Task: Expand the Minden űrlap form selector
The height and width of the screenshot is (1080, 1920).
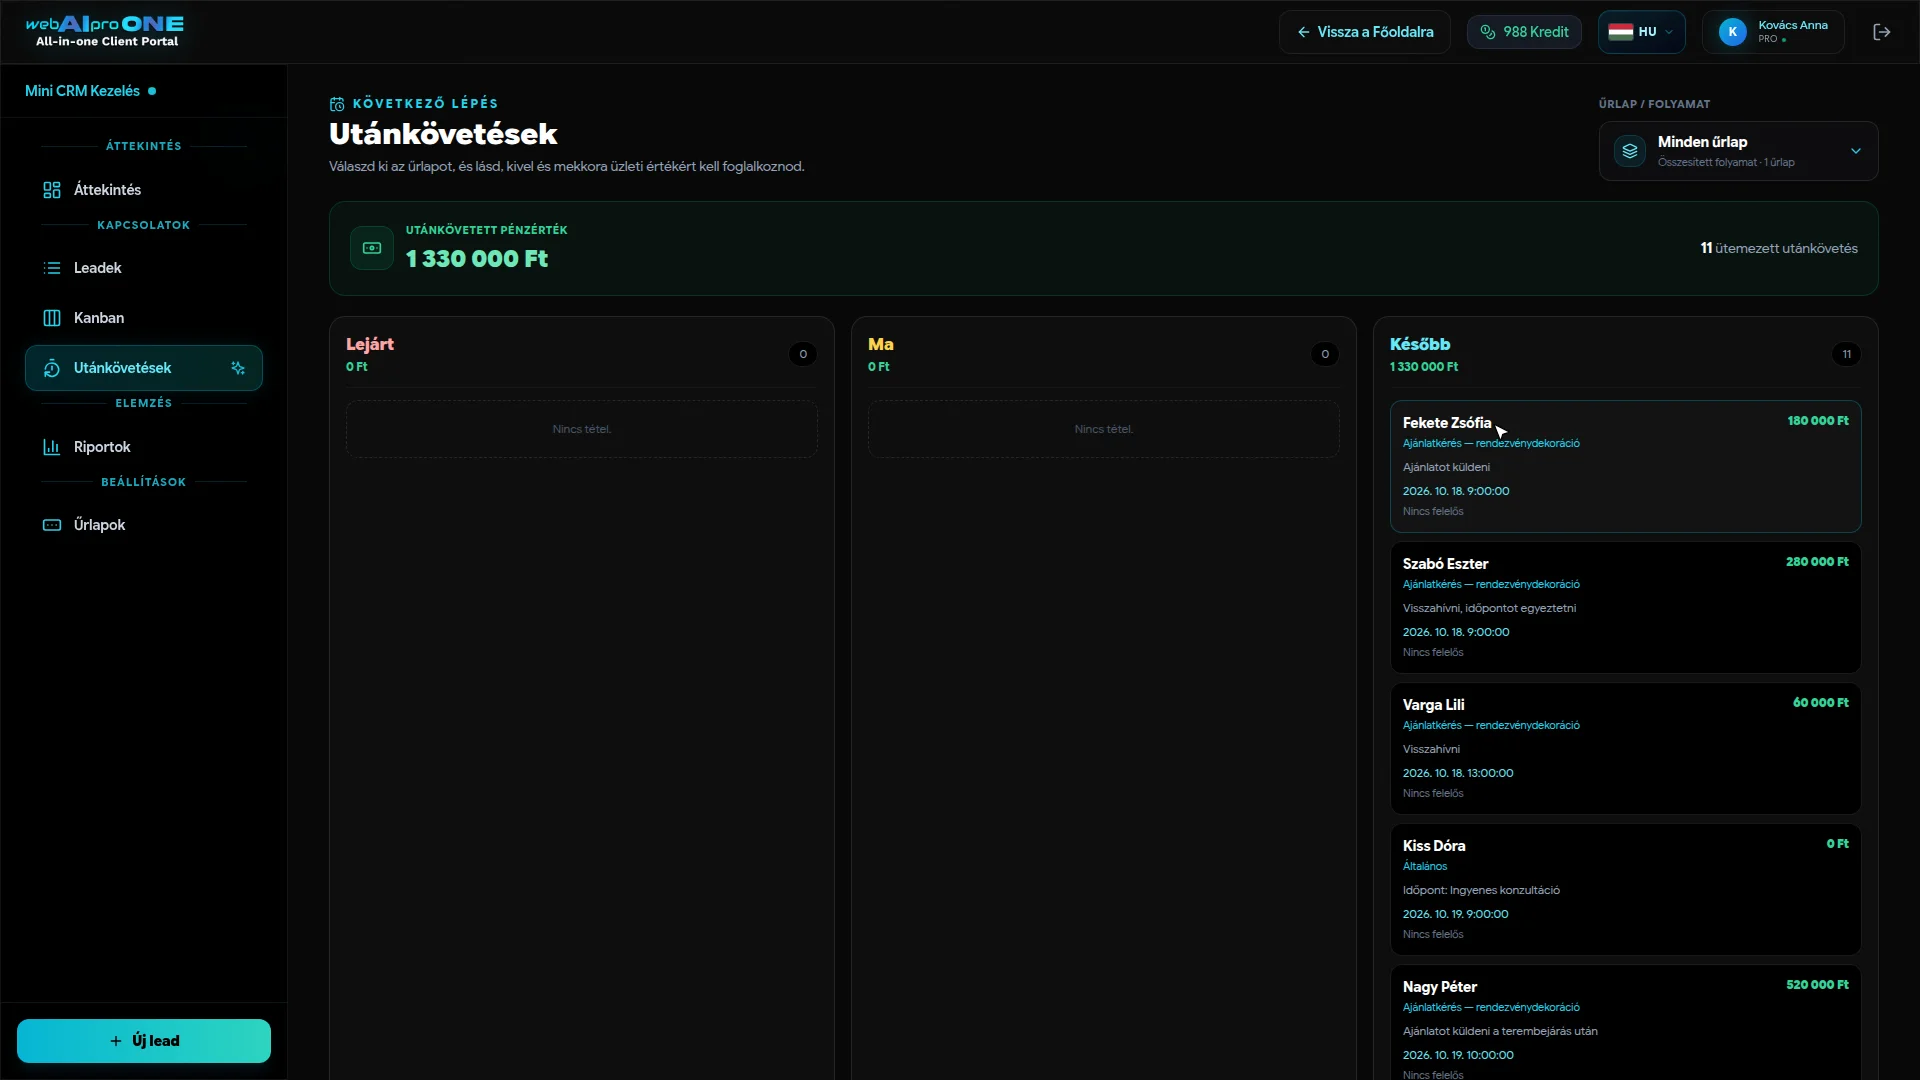Action: pos(1738,151)
